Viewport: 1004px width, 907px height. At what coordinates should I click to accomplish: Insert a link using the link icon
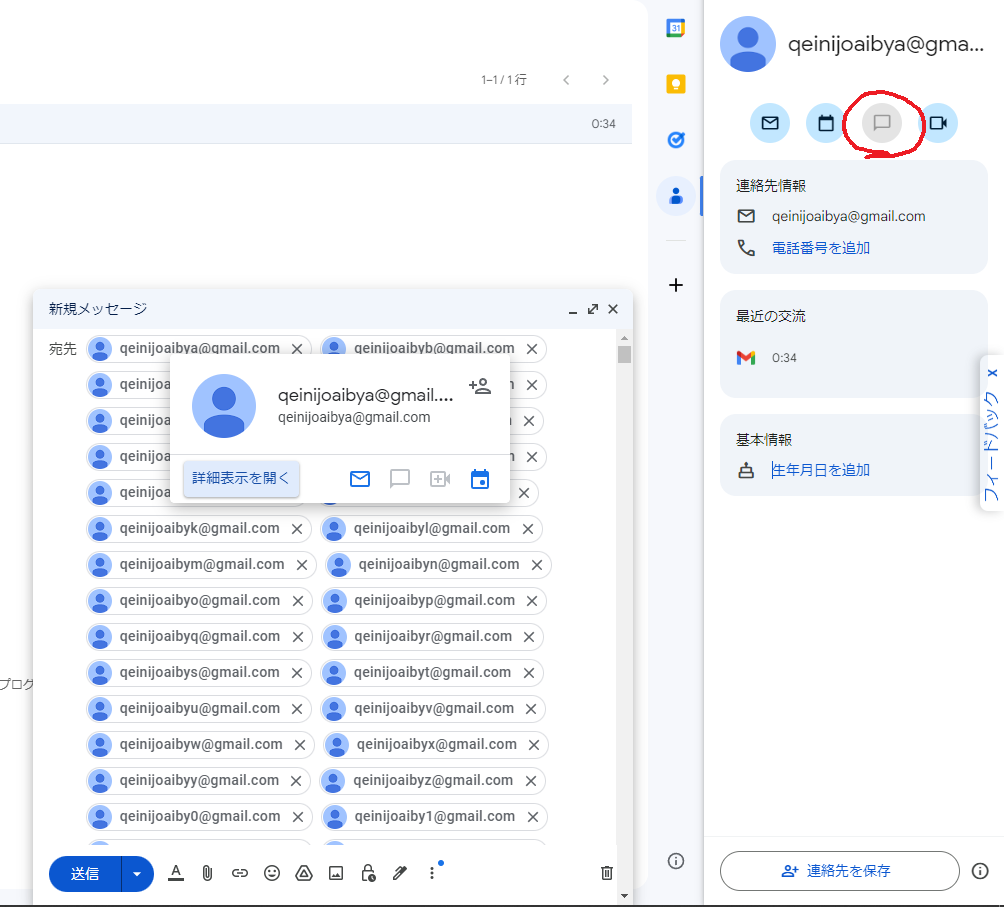click(x=239, y=873)
